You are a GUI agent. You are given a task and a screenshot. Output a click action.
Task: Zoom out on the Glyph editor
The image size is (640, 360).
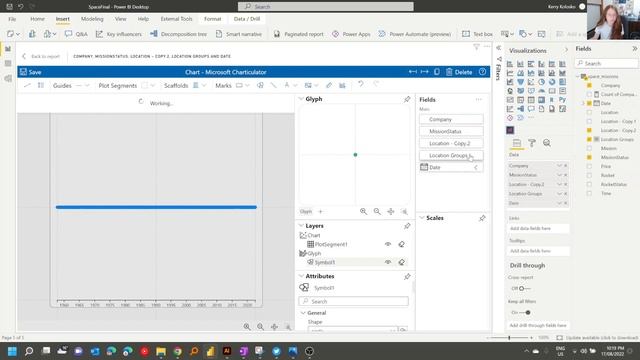377,211
